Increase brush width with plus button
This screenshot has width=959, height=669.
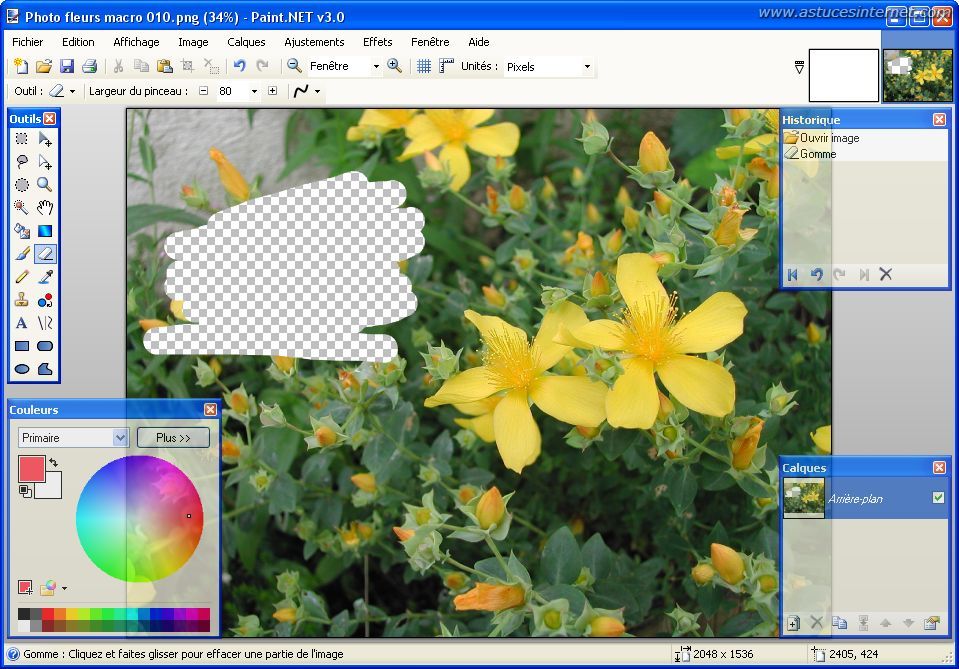[x=273, y=91]
